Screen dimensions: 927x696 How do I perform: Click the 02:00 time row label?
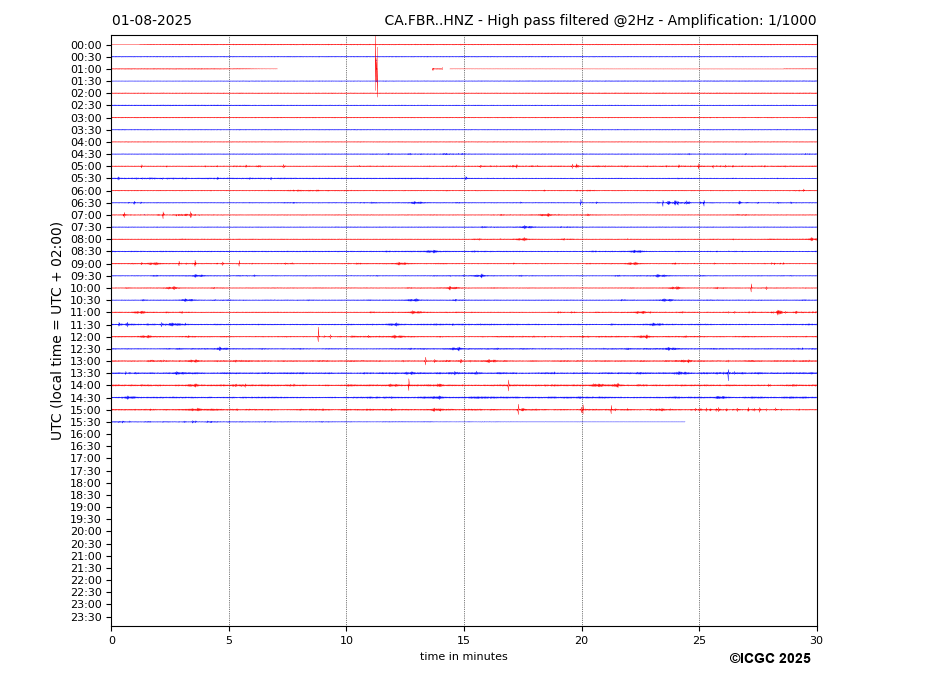(x=86, y=93)
